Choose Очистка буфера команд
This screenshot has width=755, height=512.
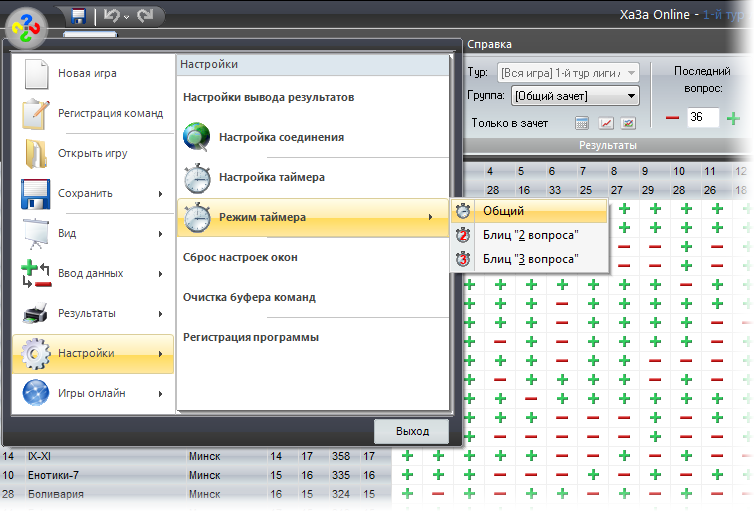tap(313, 297)
